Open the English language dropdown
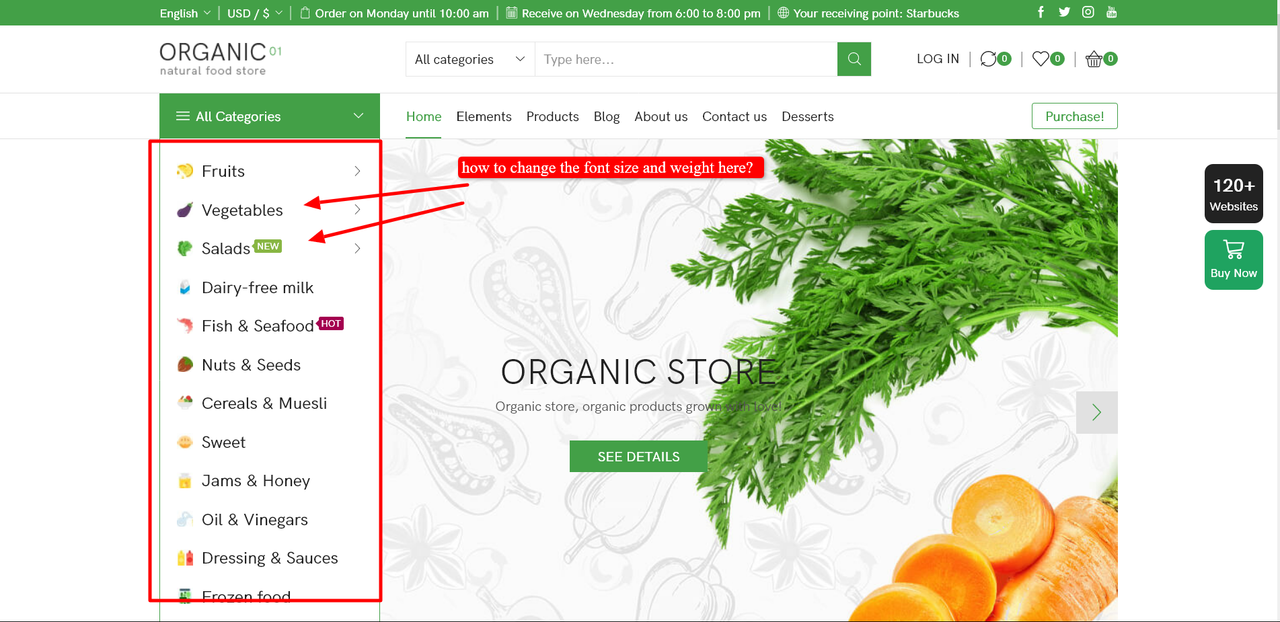Viewport: 1280px width, 622px height. pos(185,13)
